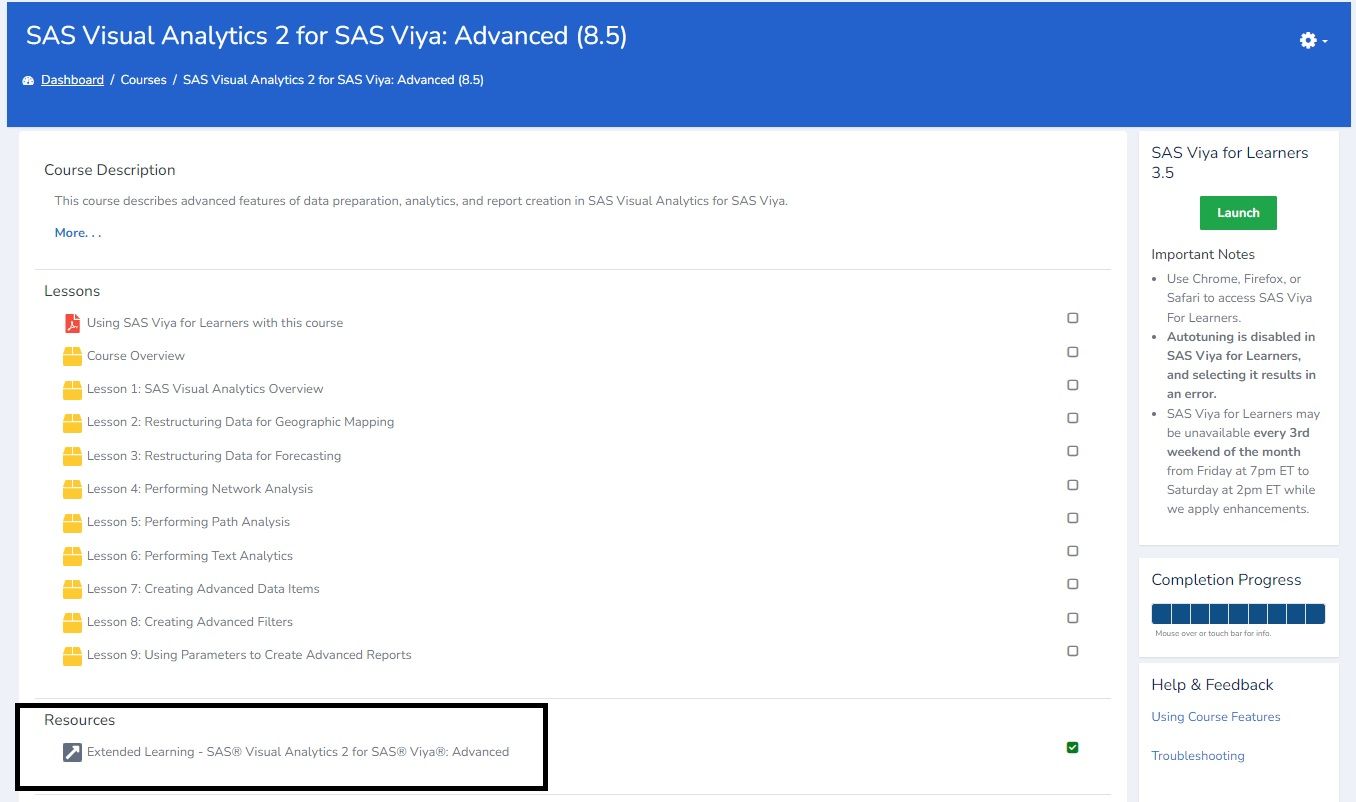Check the completion box for Lesson 1

click(1072, 384)
